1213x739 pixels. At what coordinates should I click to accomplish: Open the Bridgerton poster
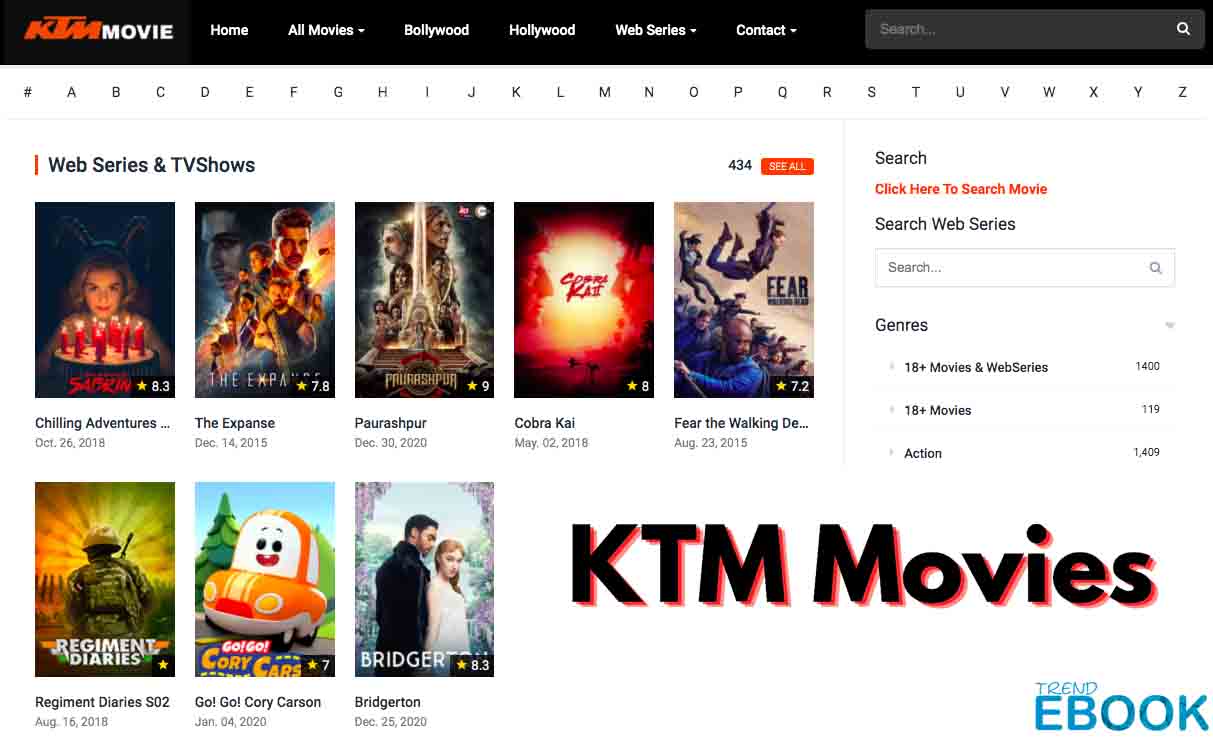point(424,579)
